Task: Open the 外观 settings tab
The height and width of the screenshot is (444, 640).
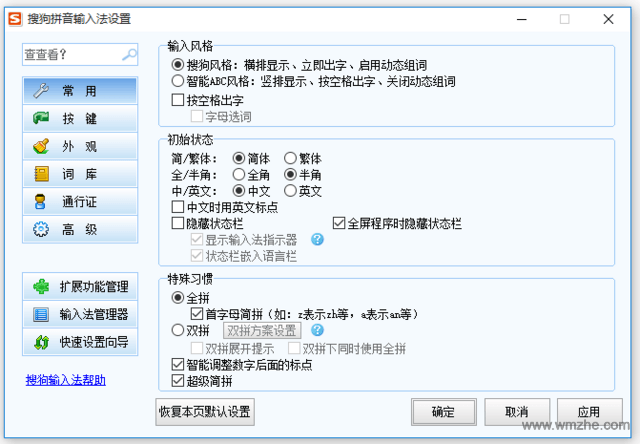Action: click(x=80, y=146)
